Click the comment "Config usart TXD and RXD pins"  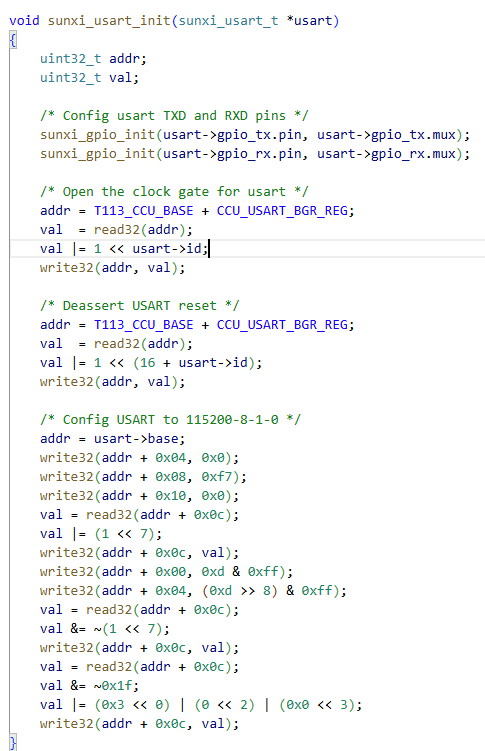tap(174, 115)
